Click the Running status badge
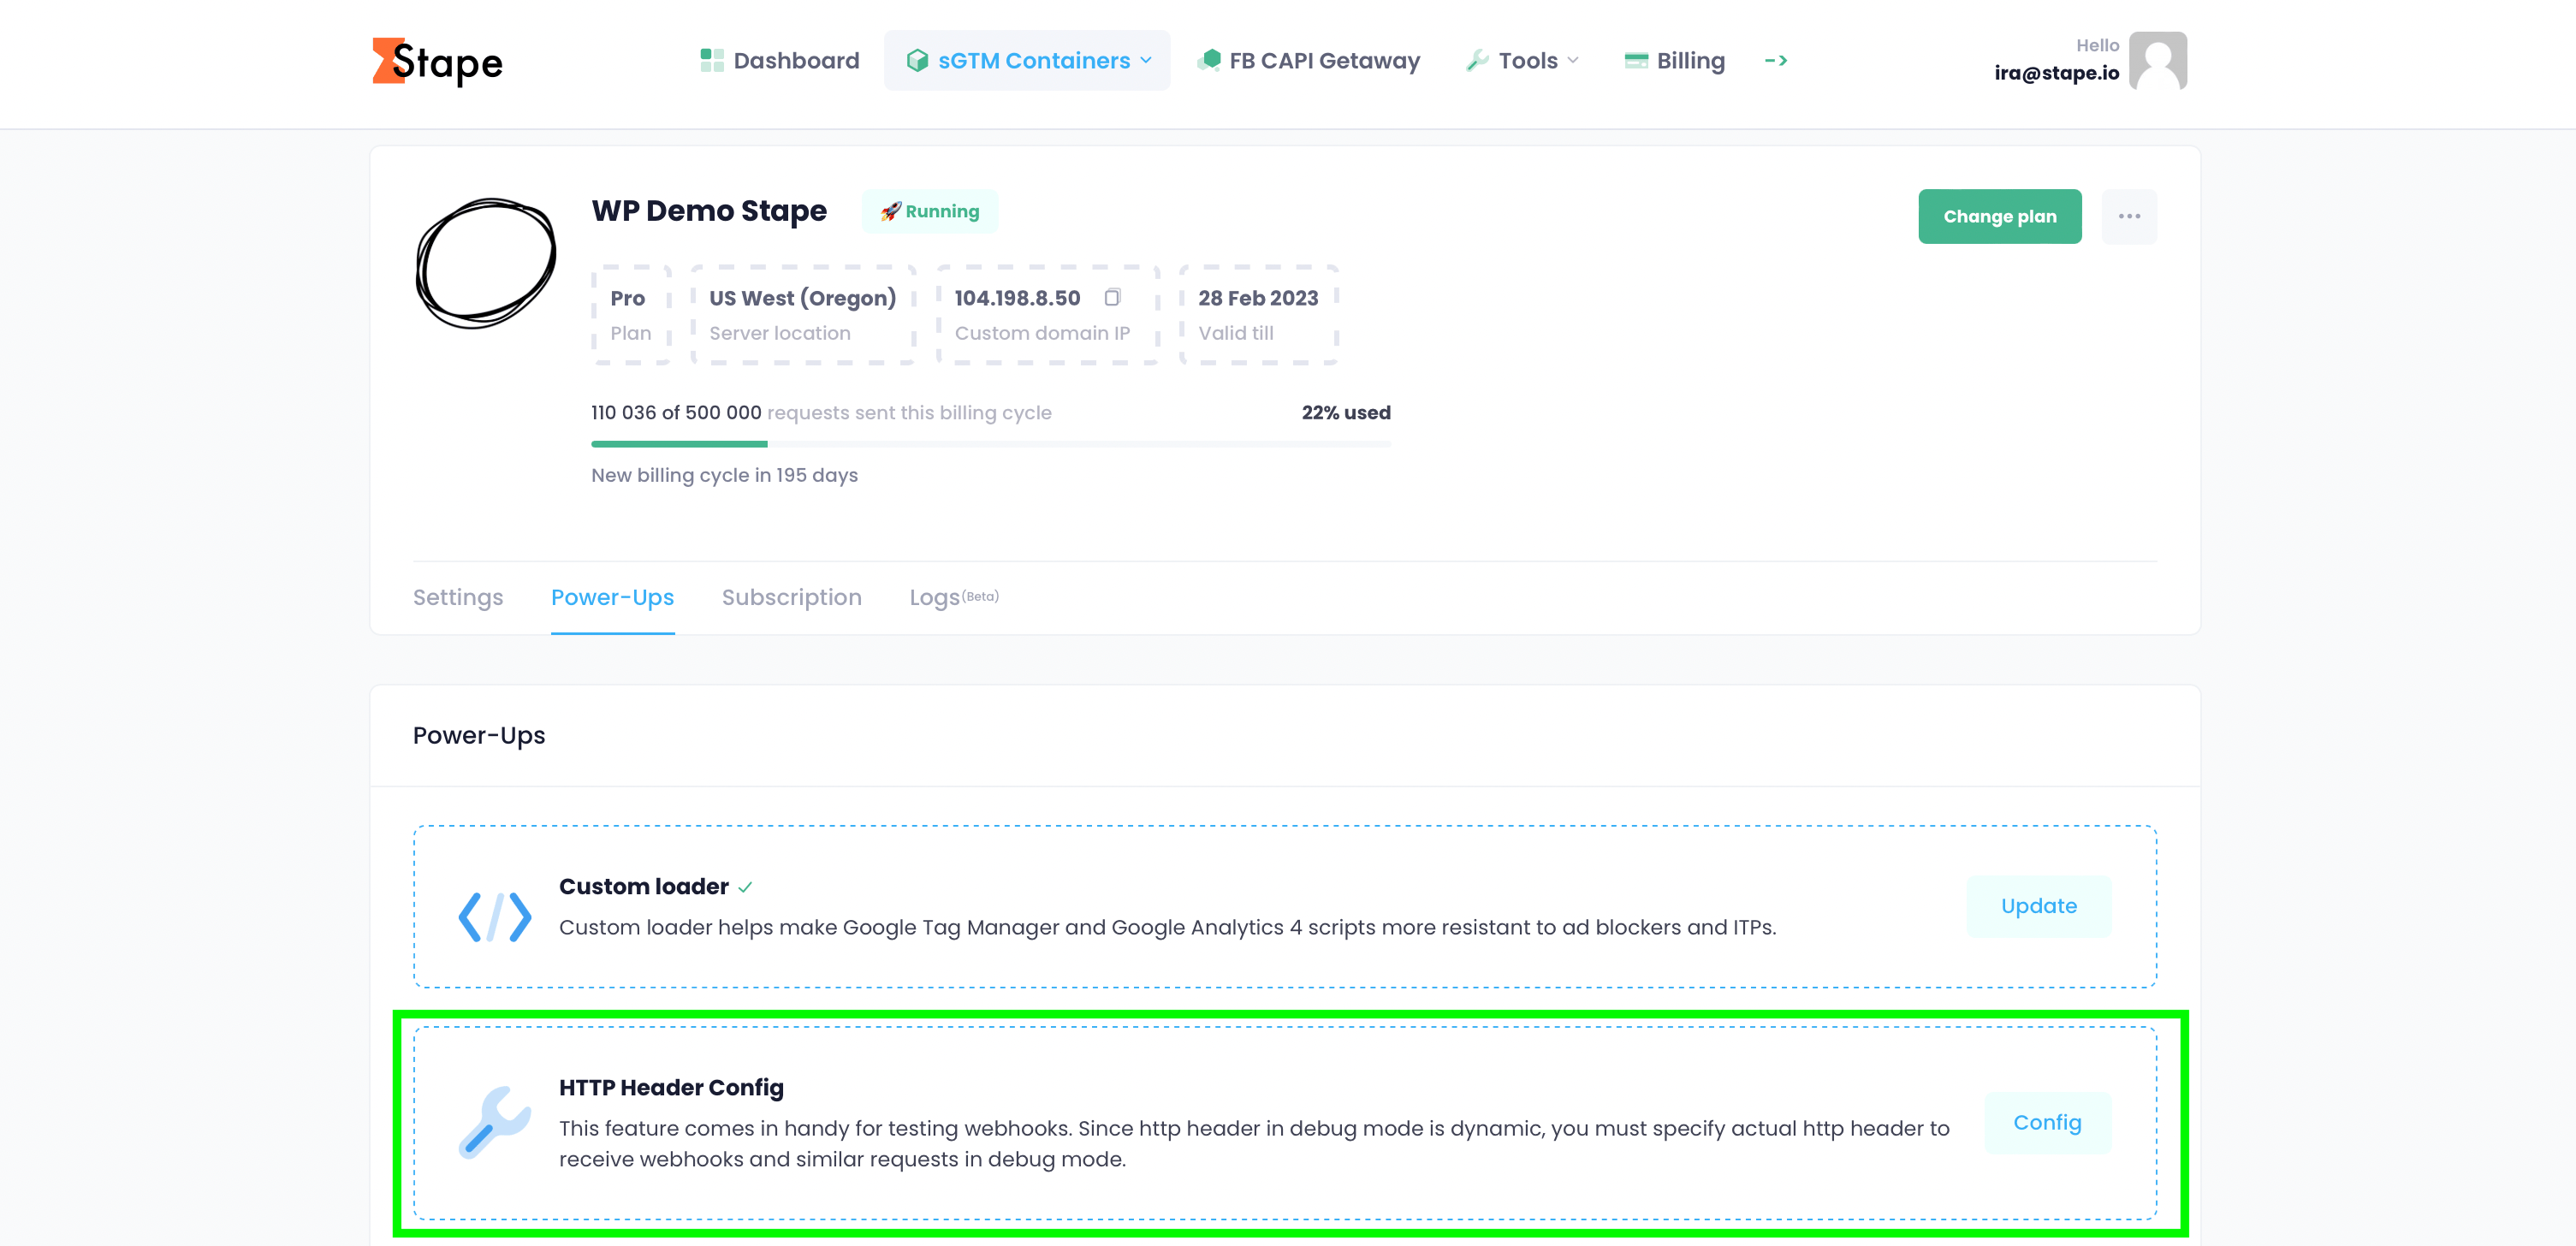This screenshot has height=1246, width=2576. [930, 211]
